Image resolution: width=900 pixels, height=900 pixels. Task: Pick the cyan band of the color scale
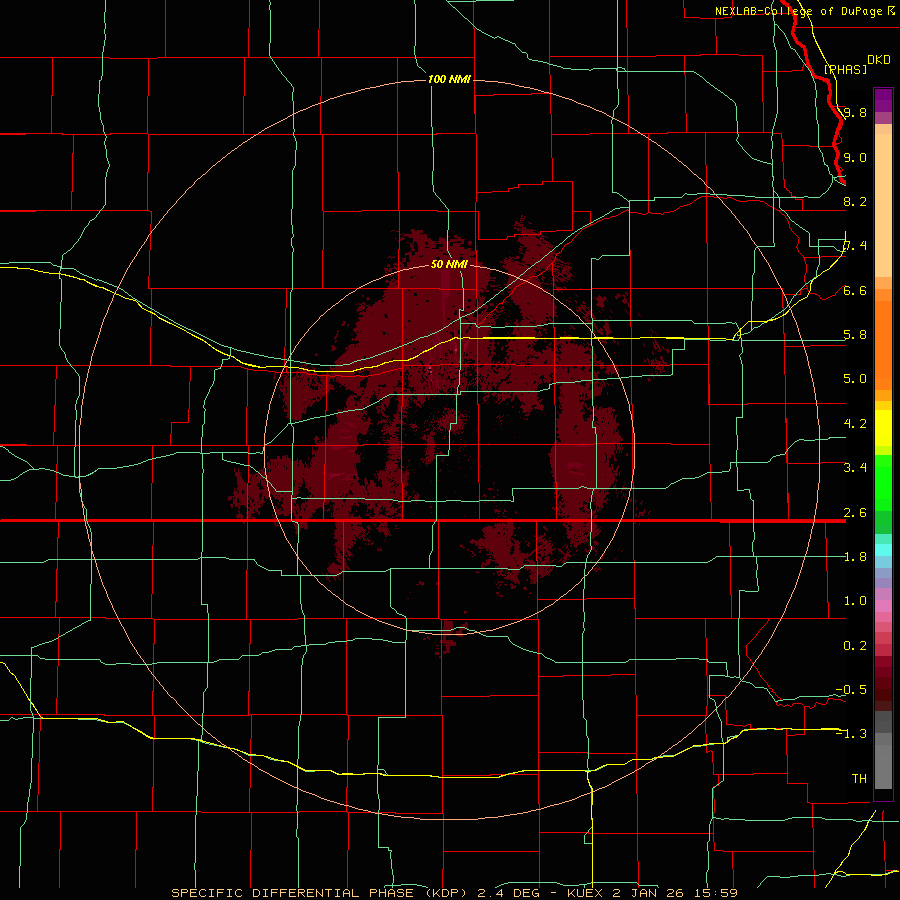[883, 550]
